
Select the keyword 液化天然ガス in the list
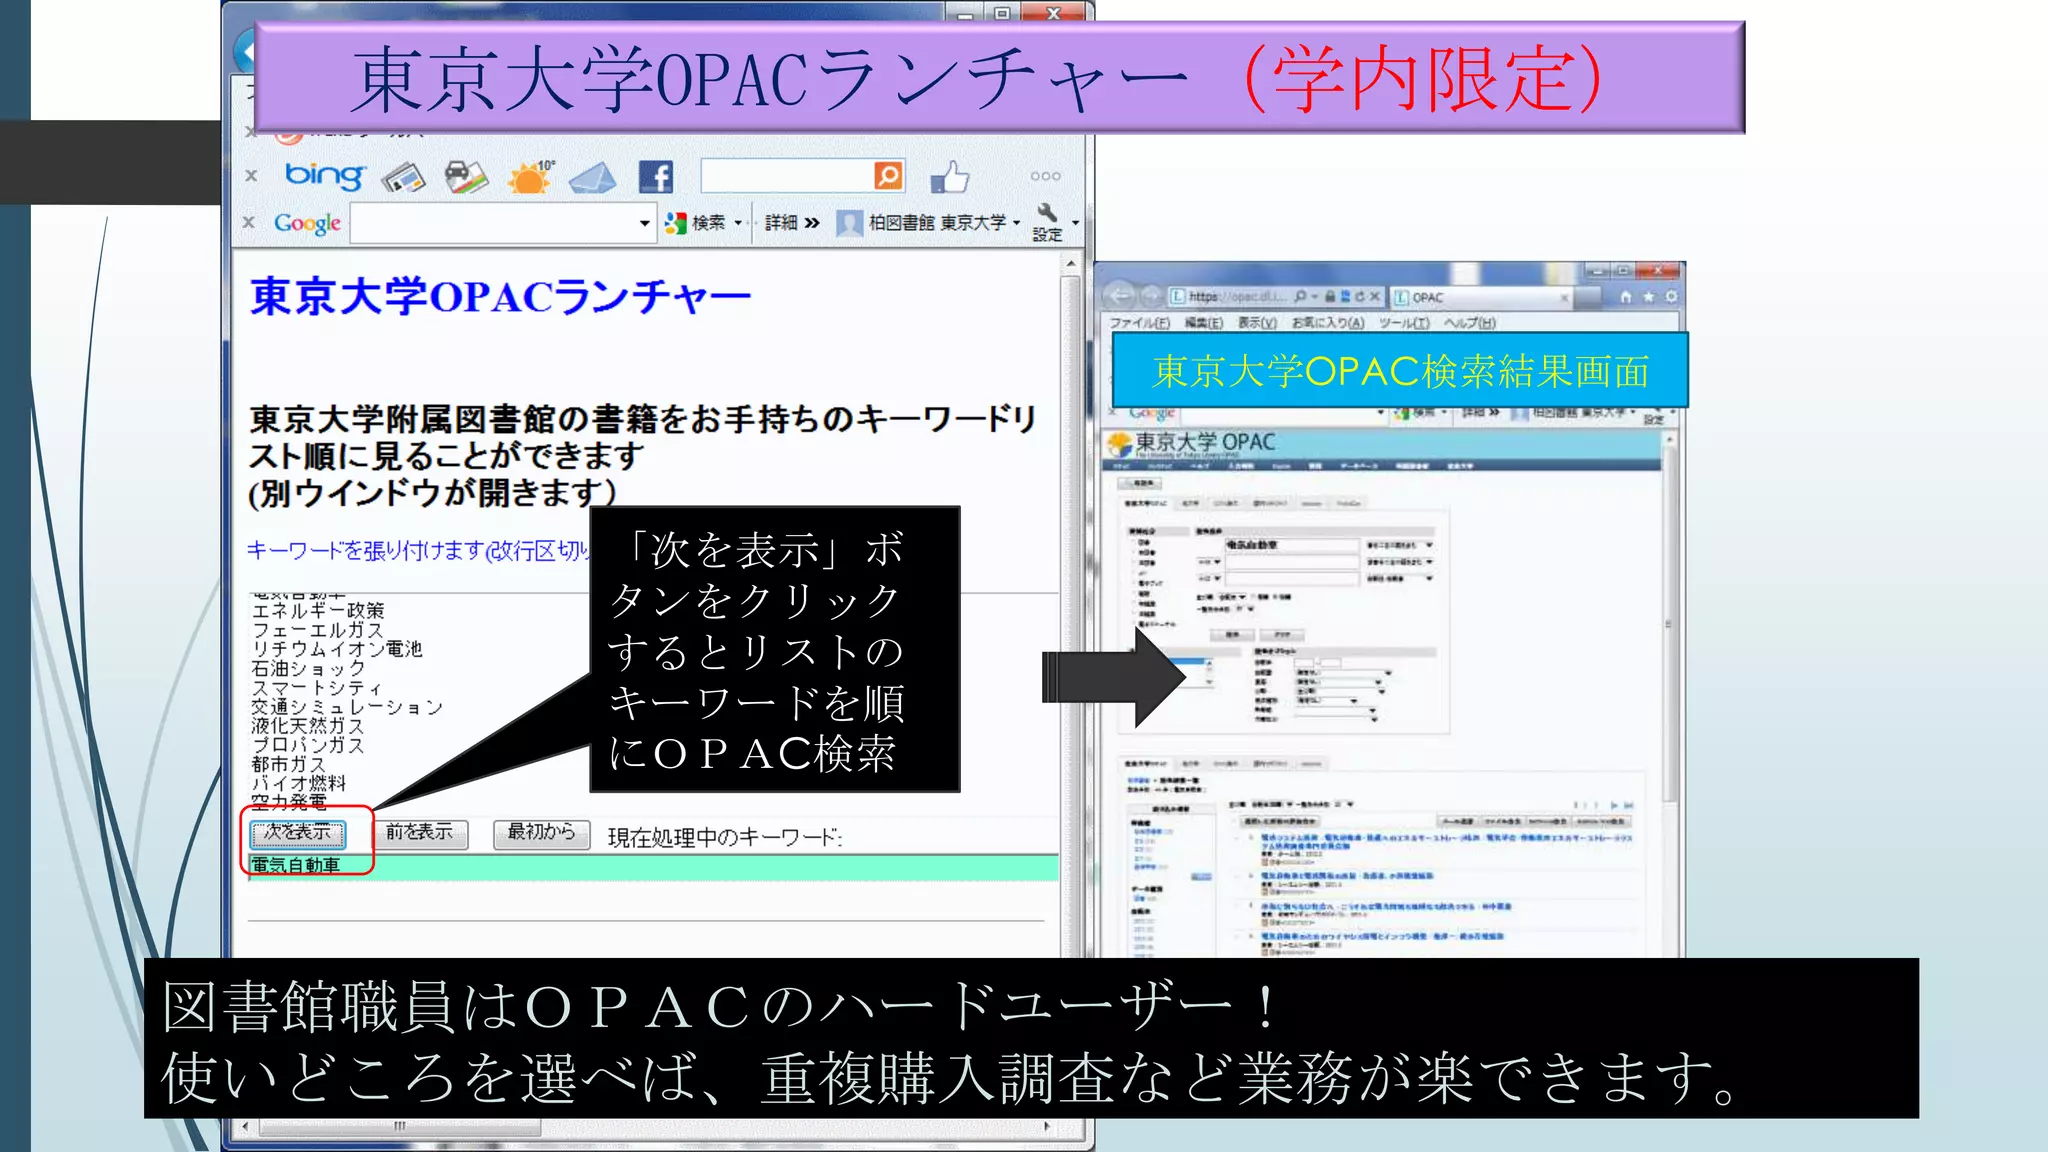(x=307, y=726)
